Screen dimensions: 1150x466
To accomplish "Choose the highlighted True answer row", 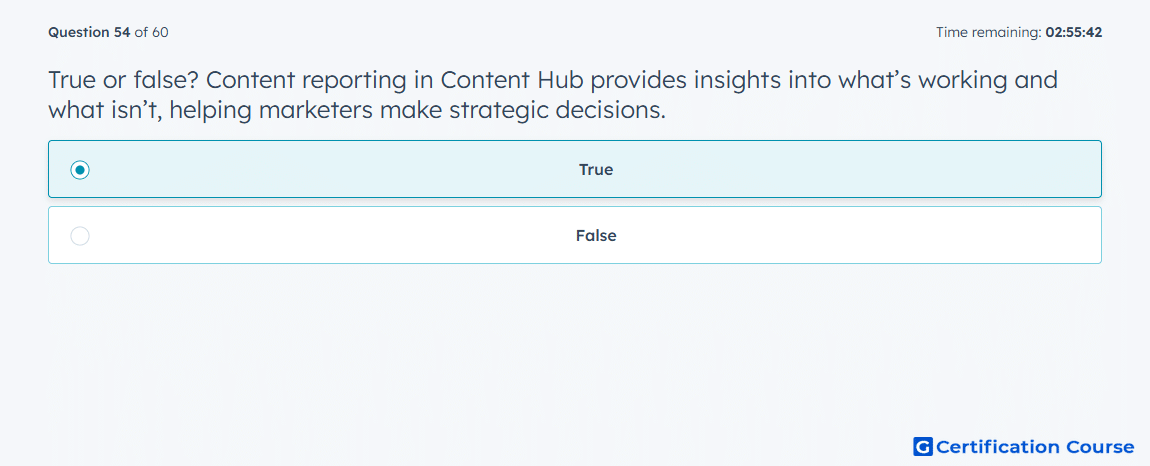I will [575, 169].
